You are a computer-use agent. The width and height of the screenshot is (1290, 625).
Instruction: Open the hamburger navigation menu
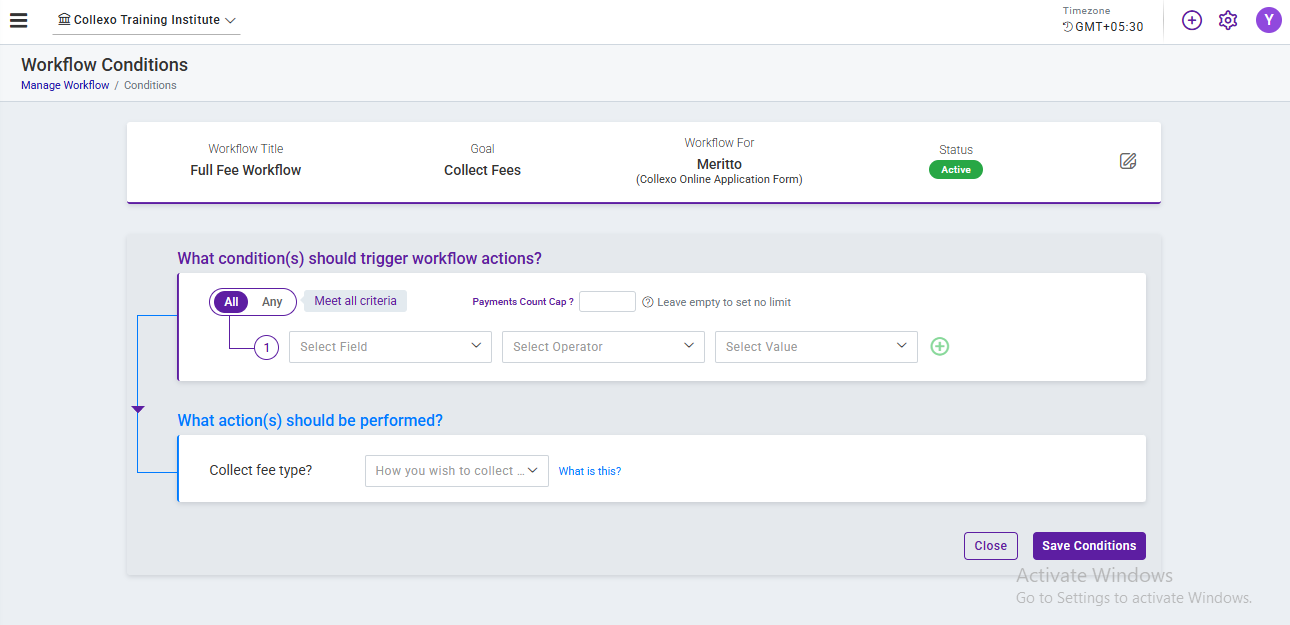(x=18, y=20)
